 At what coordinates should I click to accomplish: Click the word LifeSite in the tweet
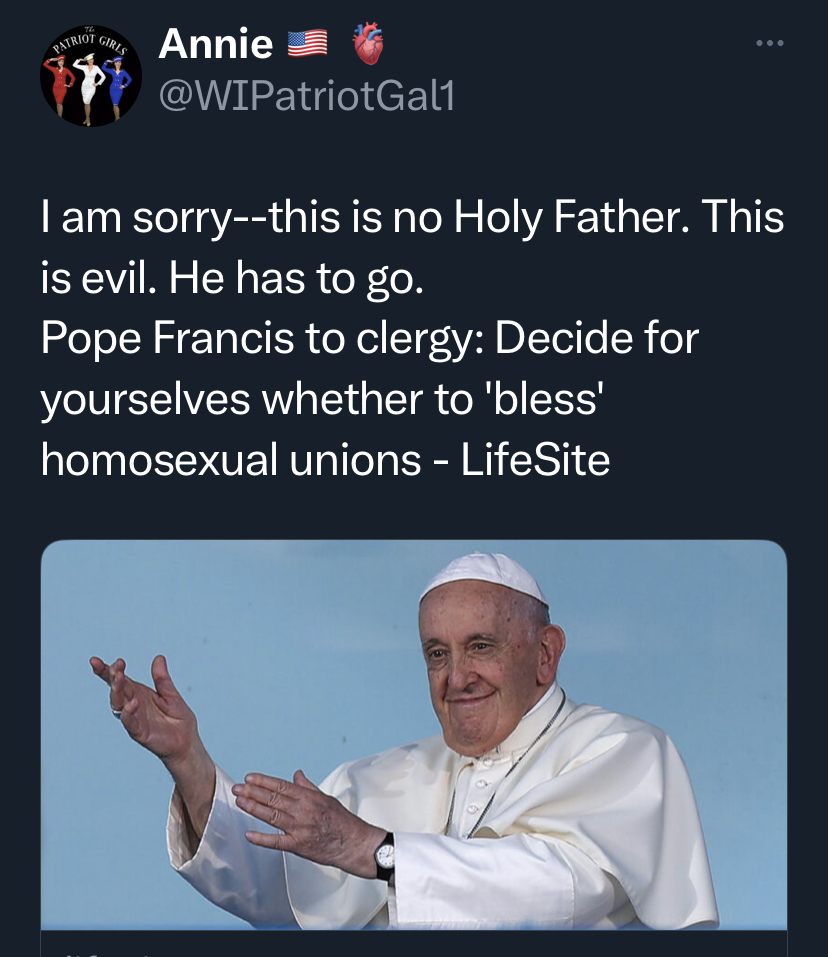(534, 459)
